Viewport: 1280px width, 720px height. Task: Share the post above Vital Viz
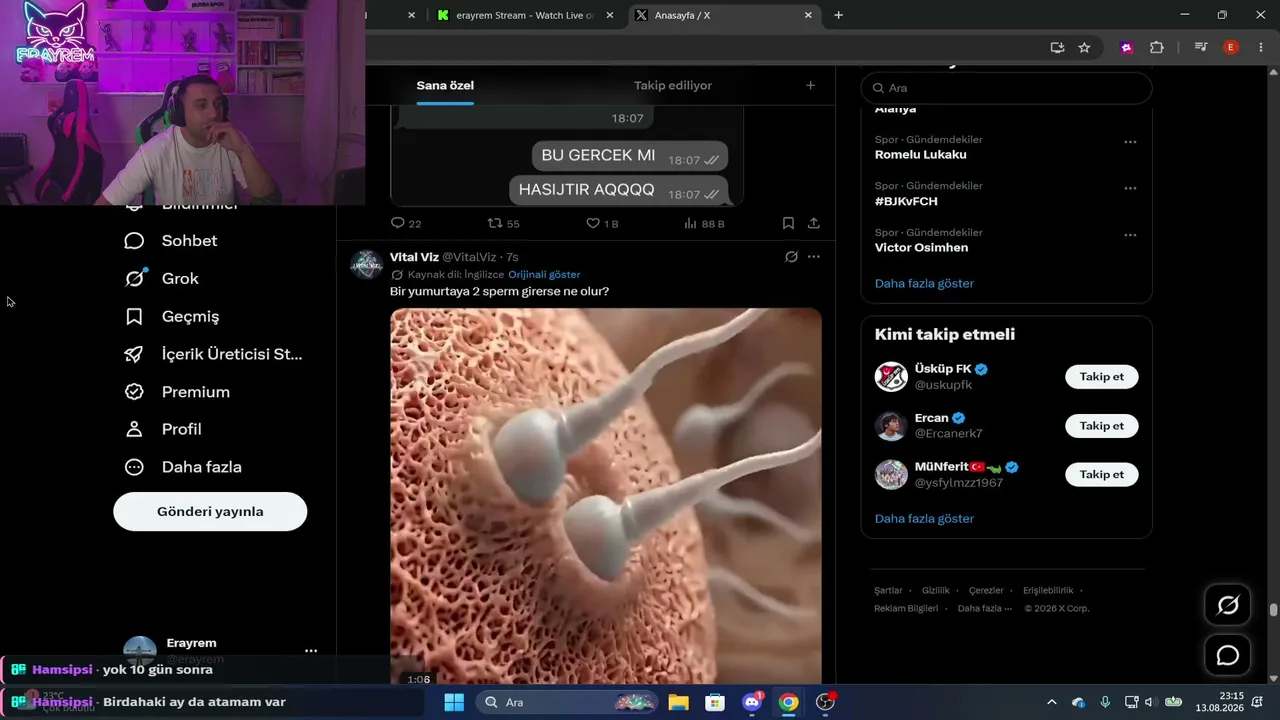tap(814, 224)
